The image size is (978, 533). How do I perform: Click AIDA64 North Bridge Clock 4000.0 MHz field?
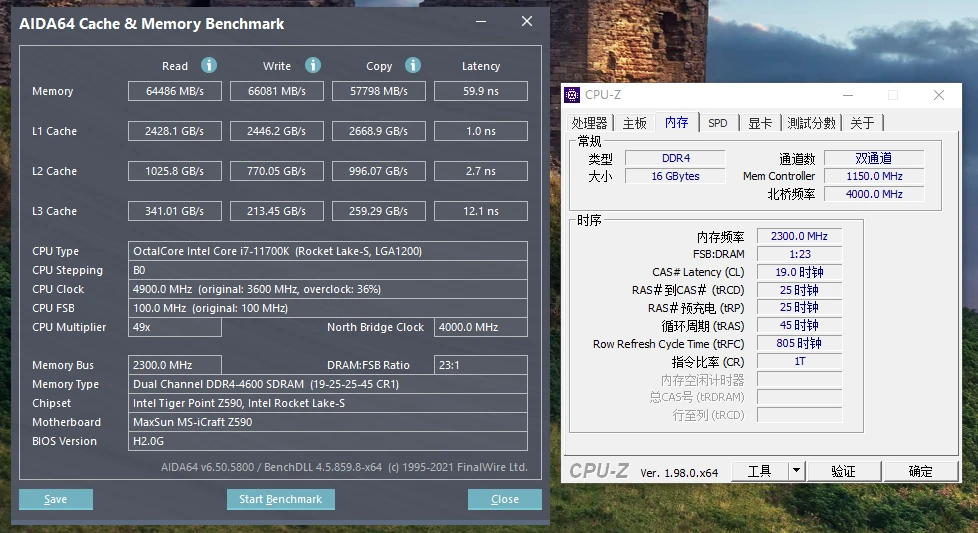[x=481, y=327]
